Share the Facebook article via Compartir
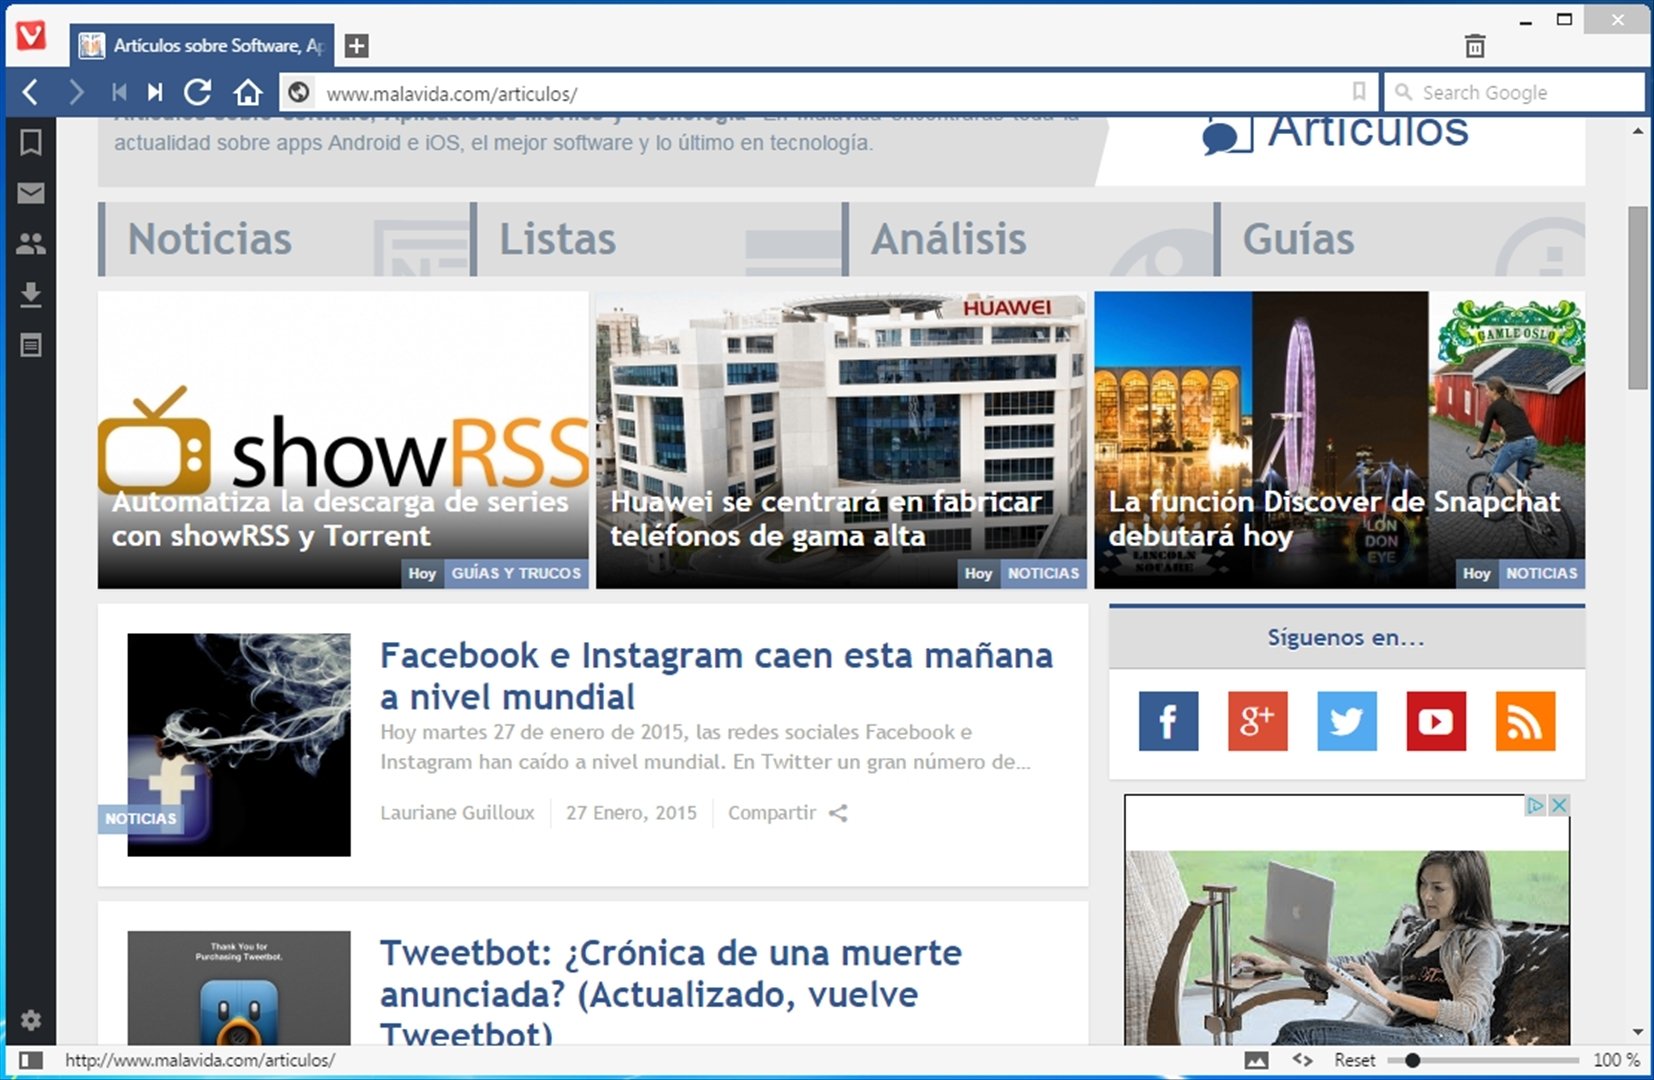Image resolution: width=1654 pixels, height=1080 pixels. pyautogui.click(x=788, y=813)
